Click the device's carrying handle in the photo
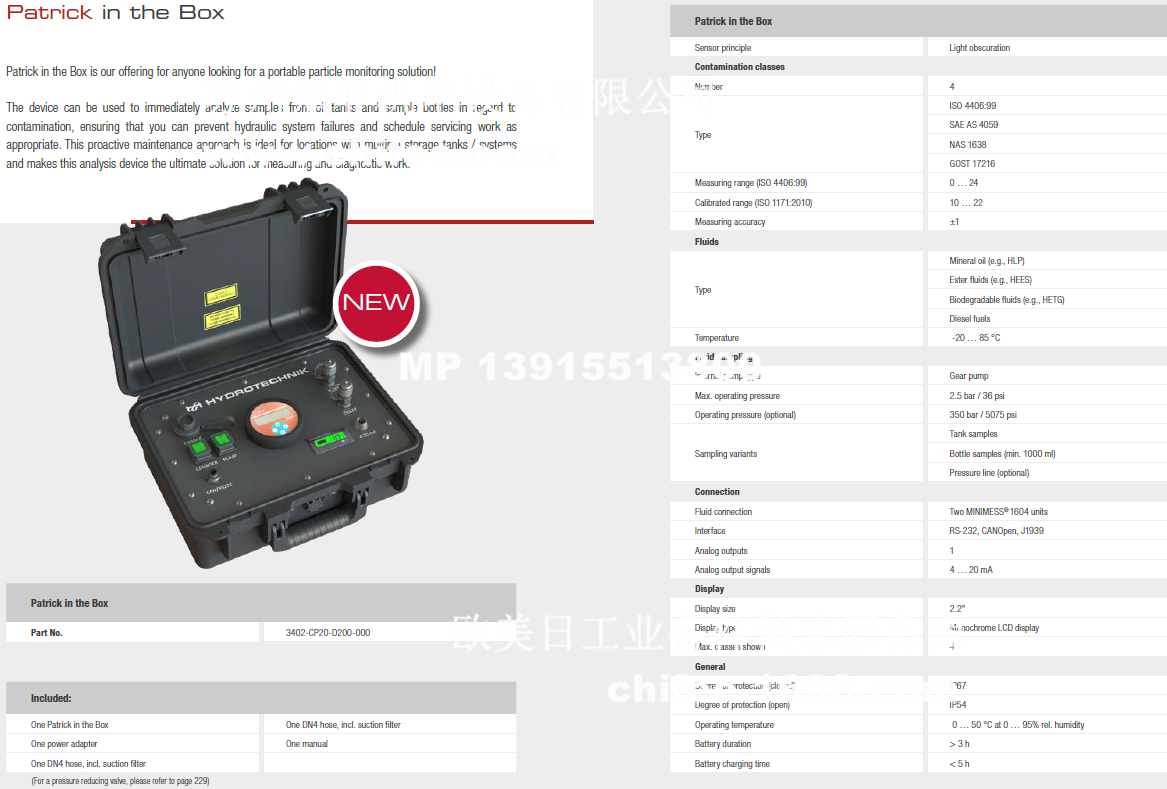 [322, 524]
